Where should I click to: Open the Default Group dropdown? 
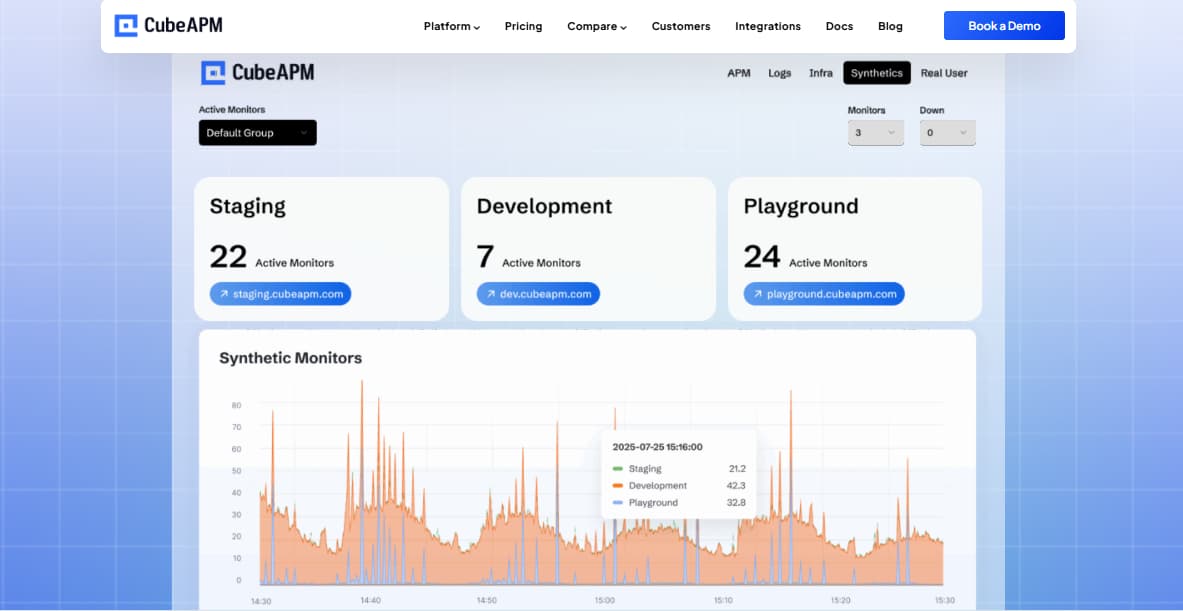click(x=257, y=132)
